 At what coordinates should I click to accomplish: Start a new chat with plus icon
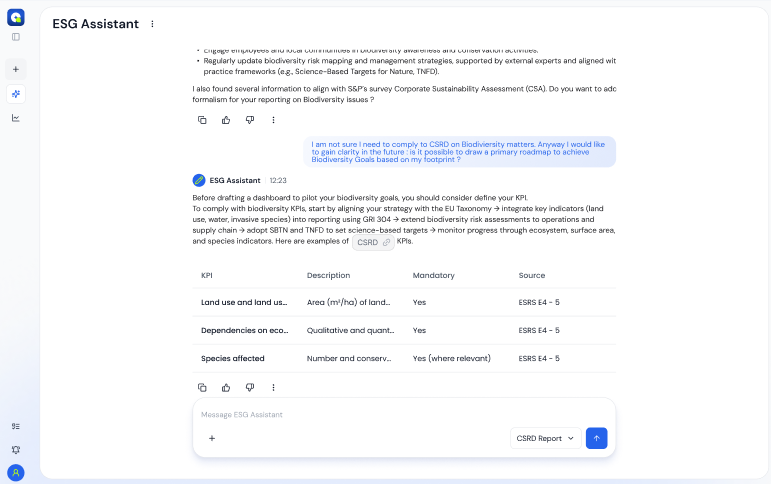click(x=16, y=69)
